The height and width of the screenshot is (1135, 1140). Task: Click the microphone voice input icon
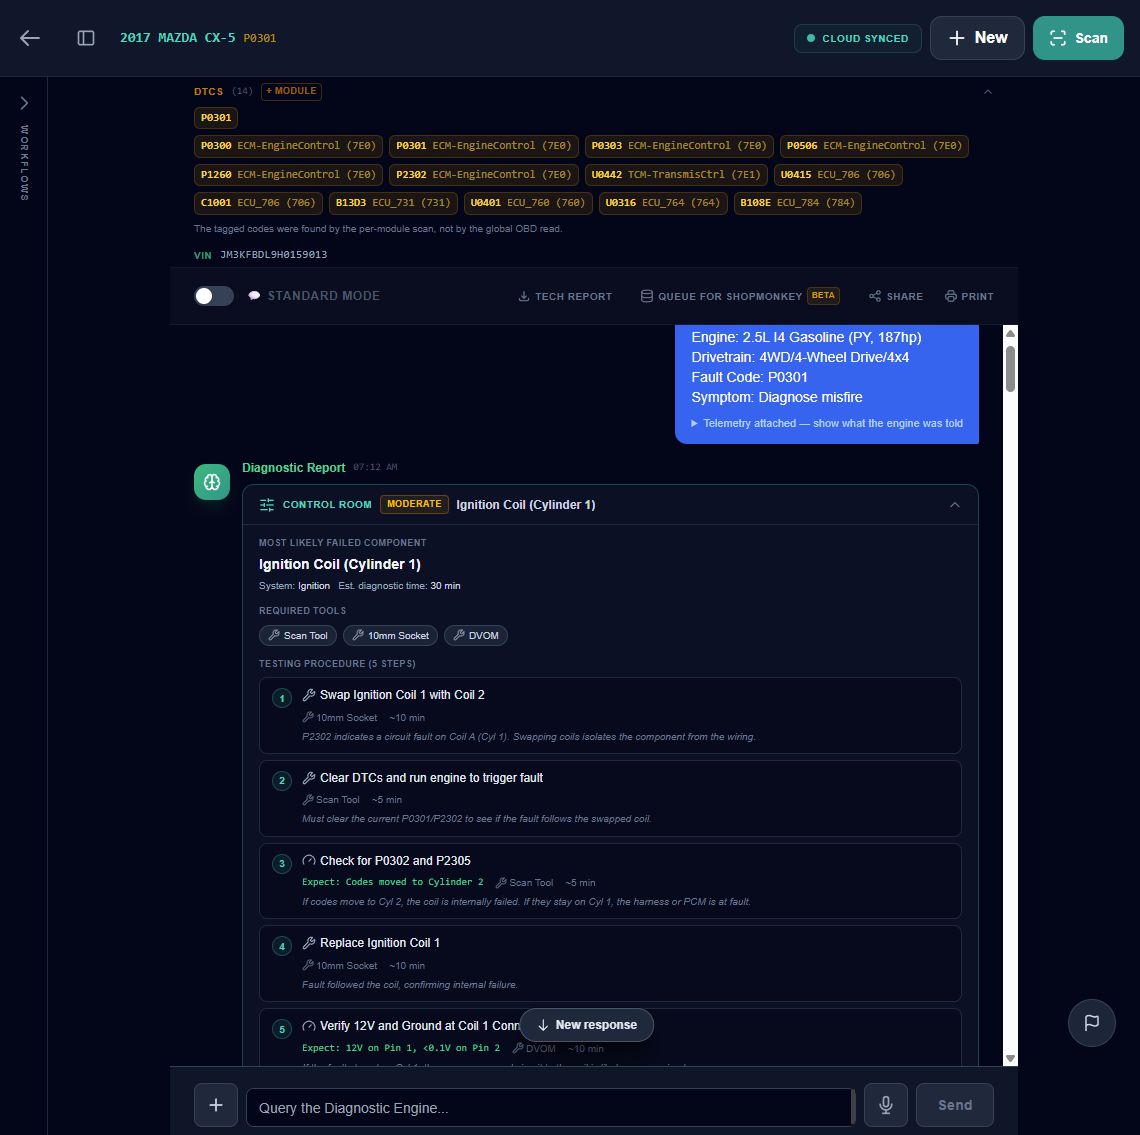pos(886,1104)
